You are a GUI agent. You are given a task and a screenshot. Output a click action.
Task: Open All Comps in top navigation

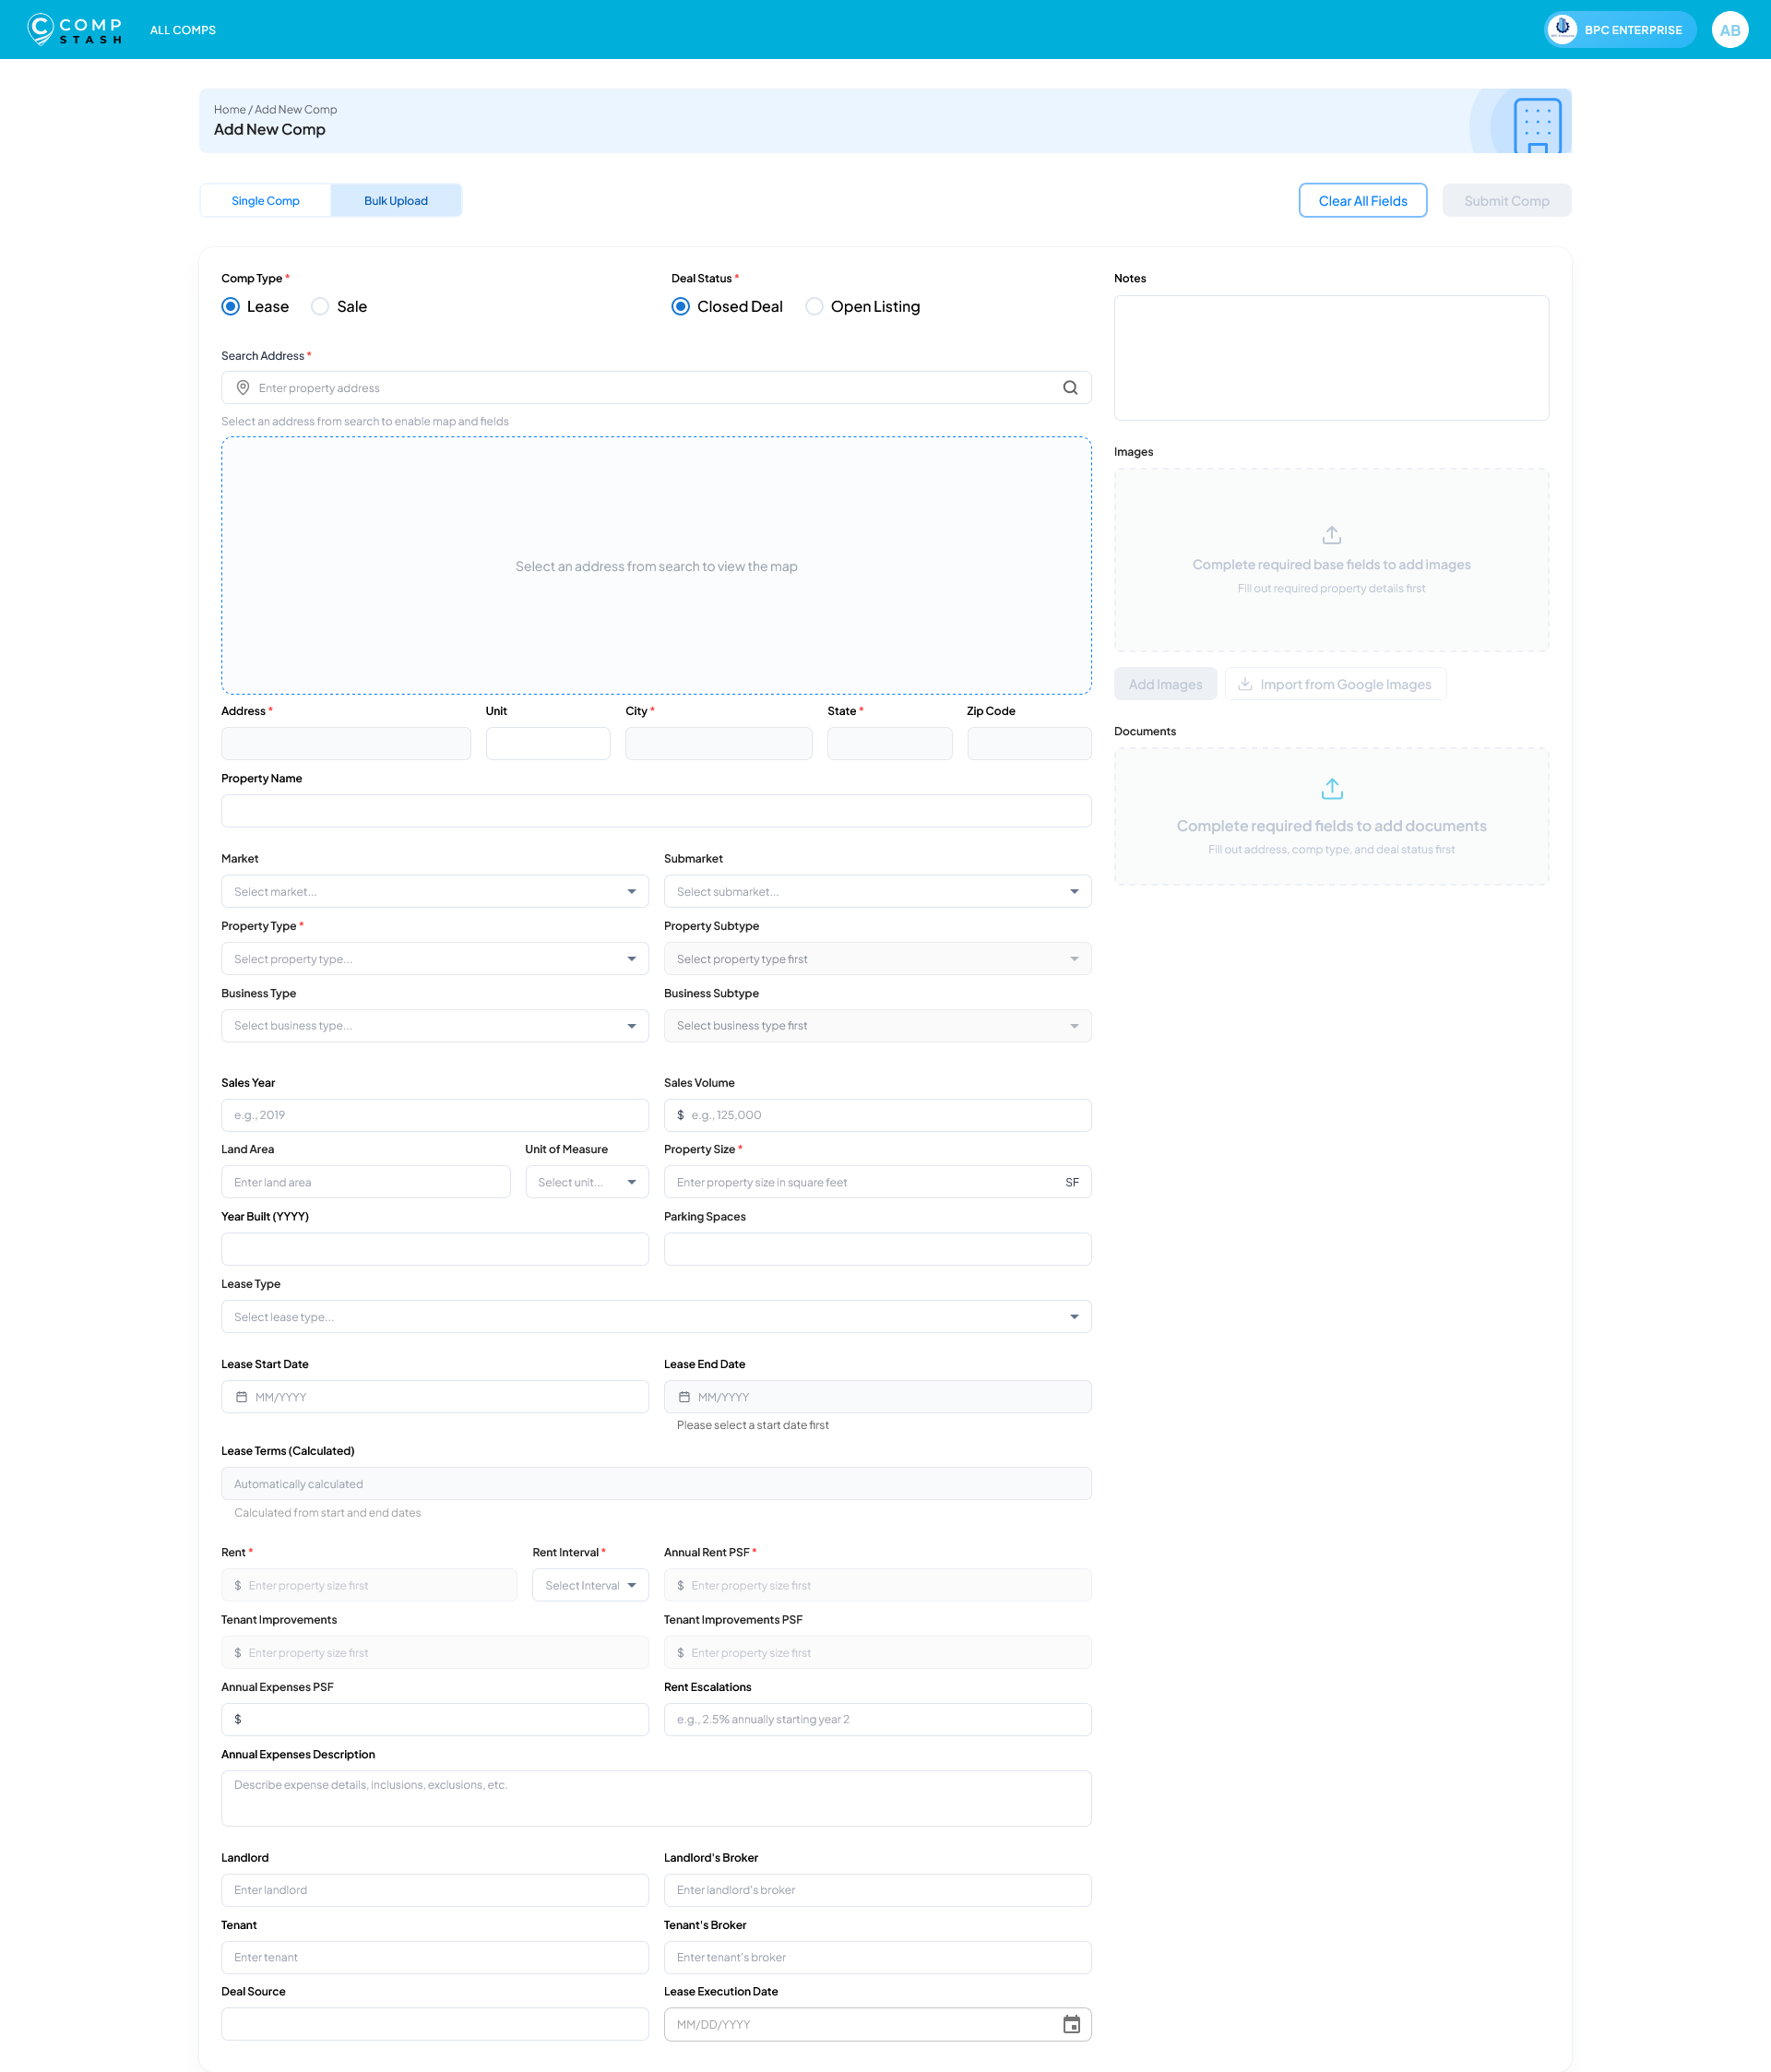(x=183, y=30)
